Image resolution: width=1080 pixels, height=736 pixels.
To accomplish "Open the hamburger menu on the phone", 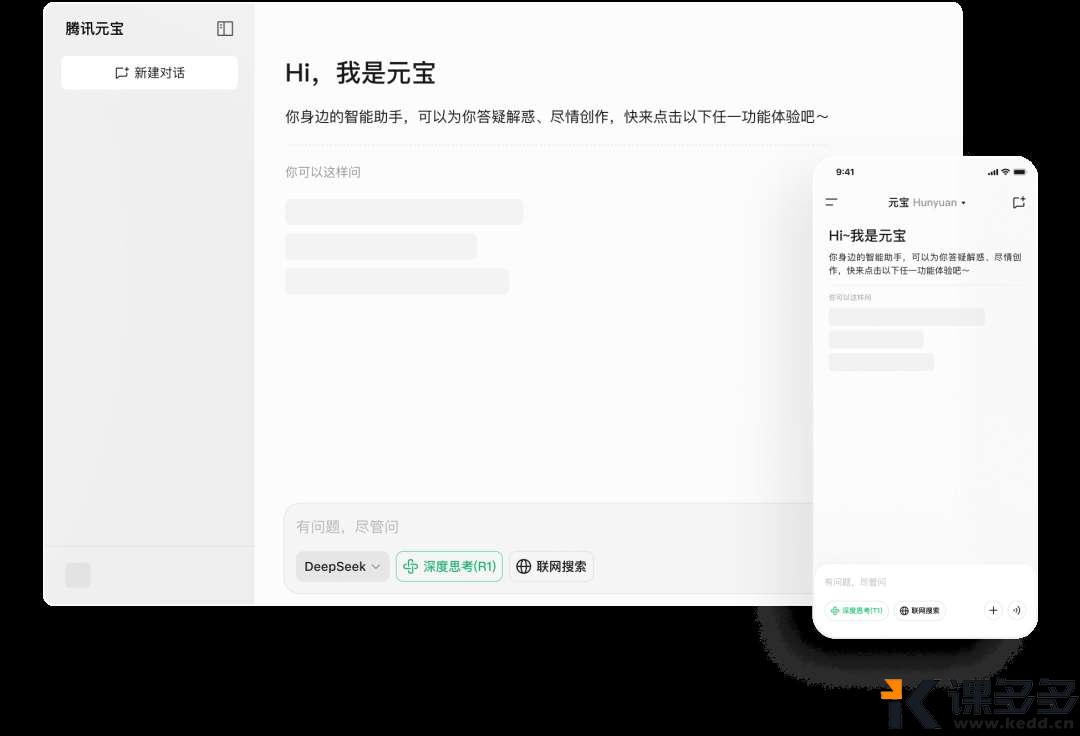I will [831, 203].
